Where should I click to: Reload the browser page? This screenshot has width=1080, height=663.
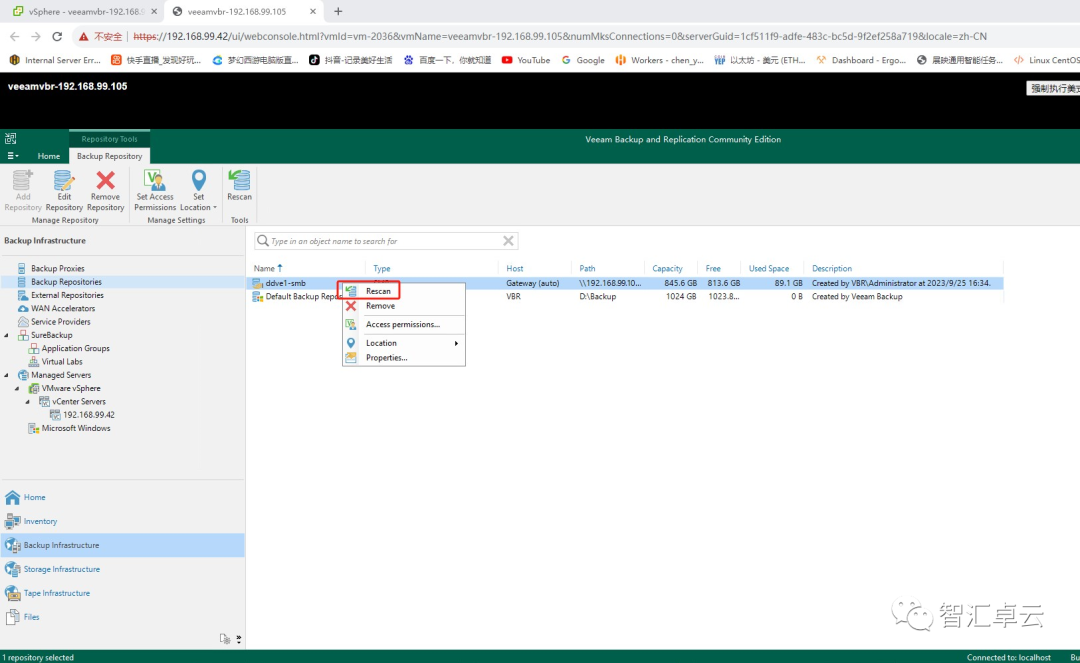57,36
